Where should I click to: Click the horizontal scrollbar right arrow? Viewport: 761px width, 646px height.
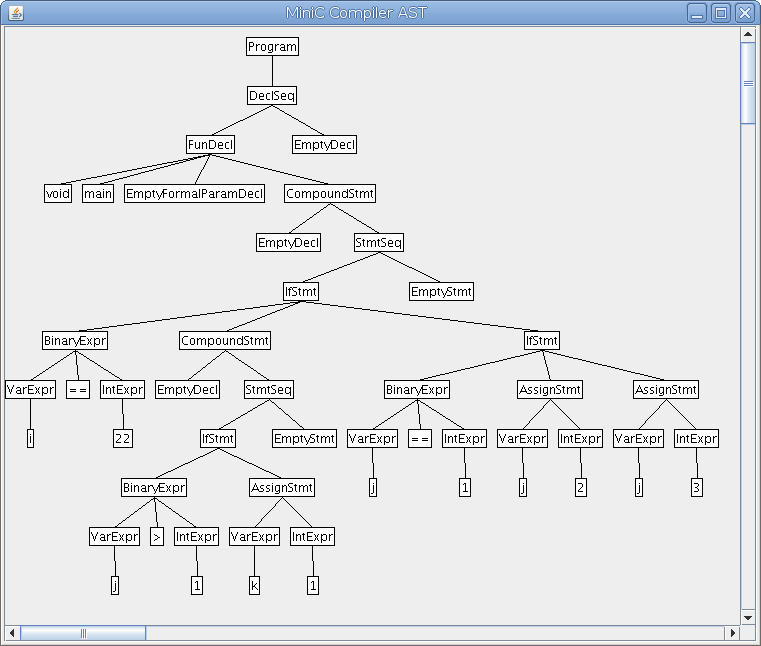coord(732,632)
